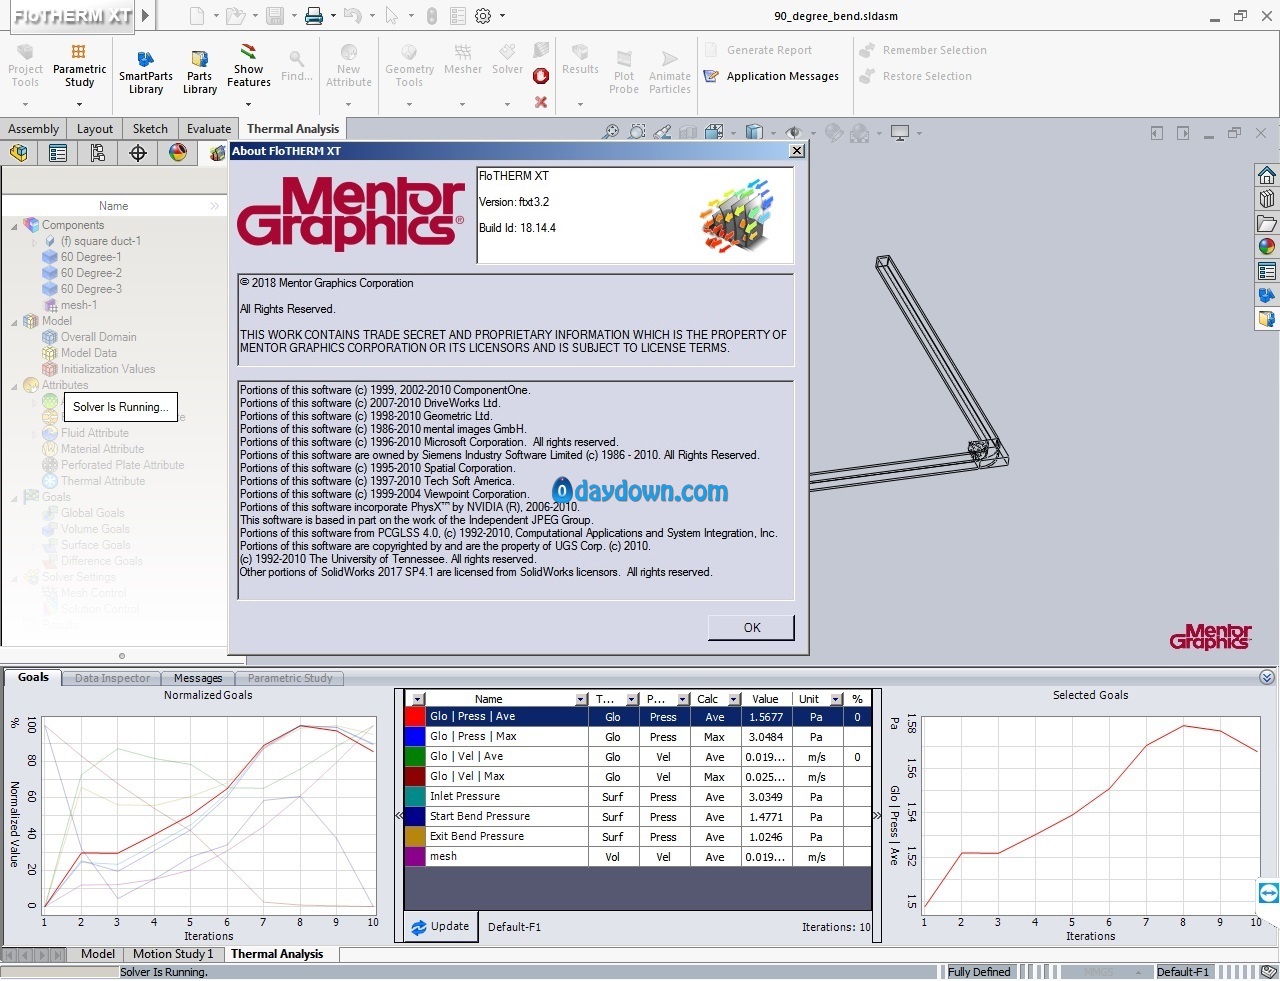Switch to the Sketch ribbon tab
1280x981 pixels.
coord(150,129)
